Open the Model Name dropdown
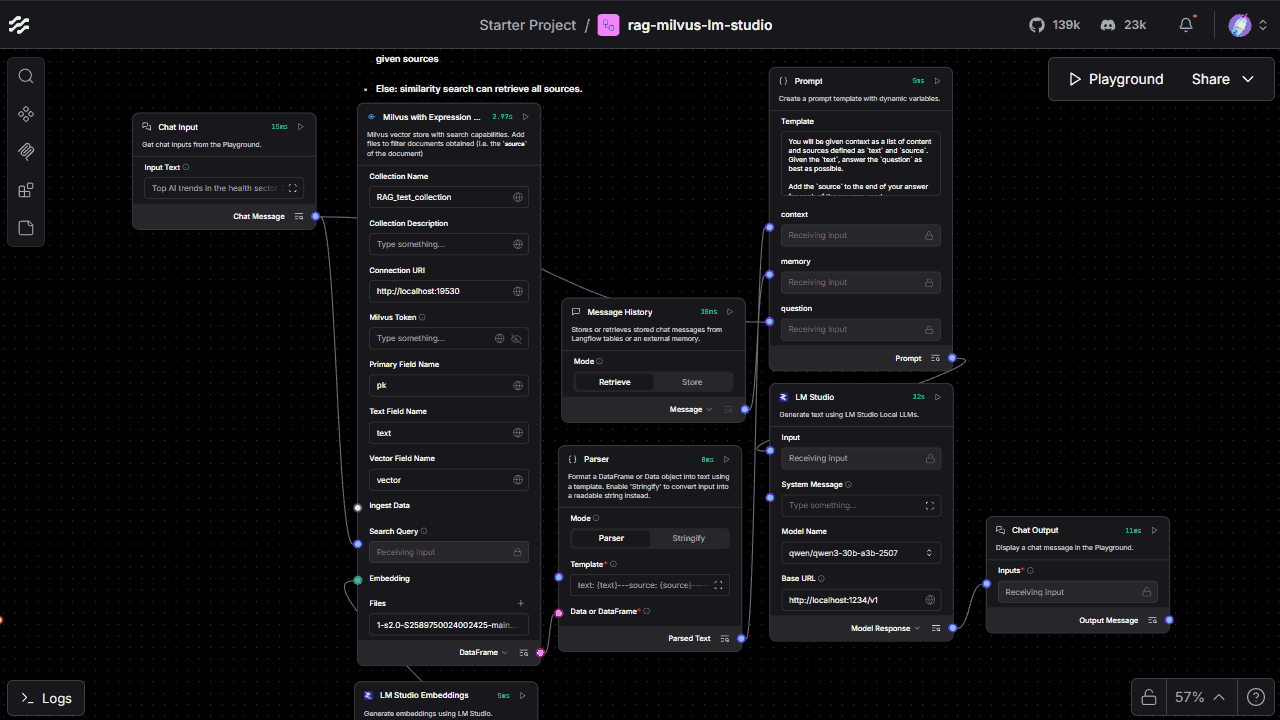The width and height of the screenshot is (1280, 720). (860, 553)
